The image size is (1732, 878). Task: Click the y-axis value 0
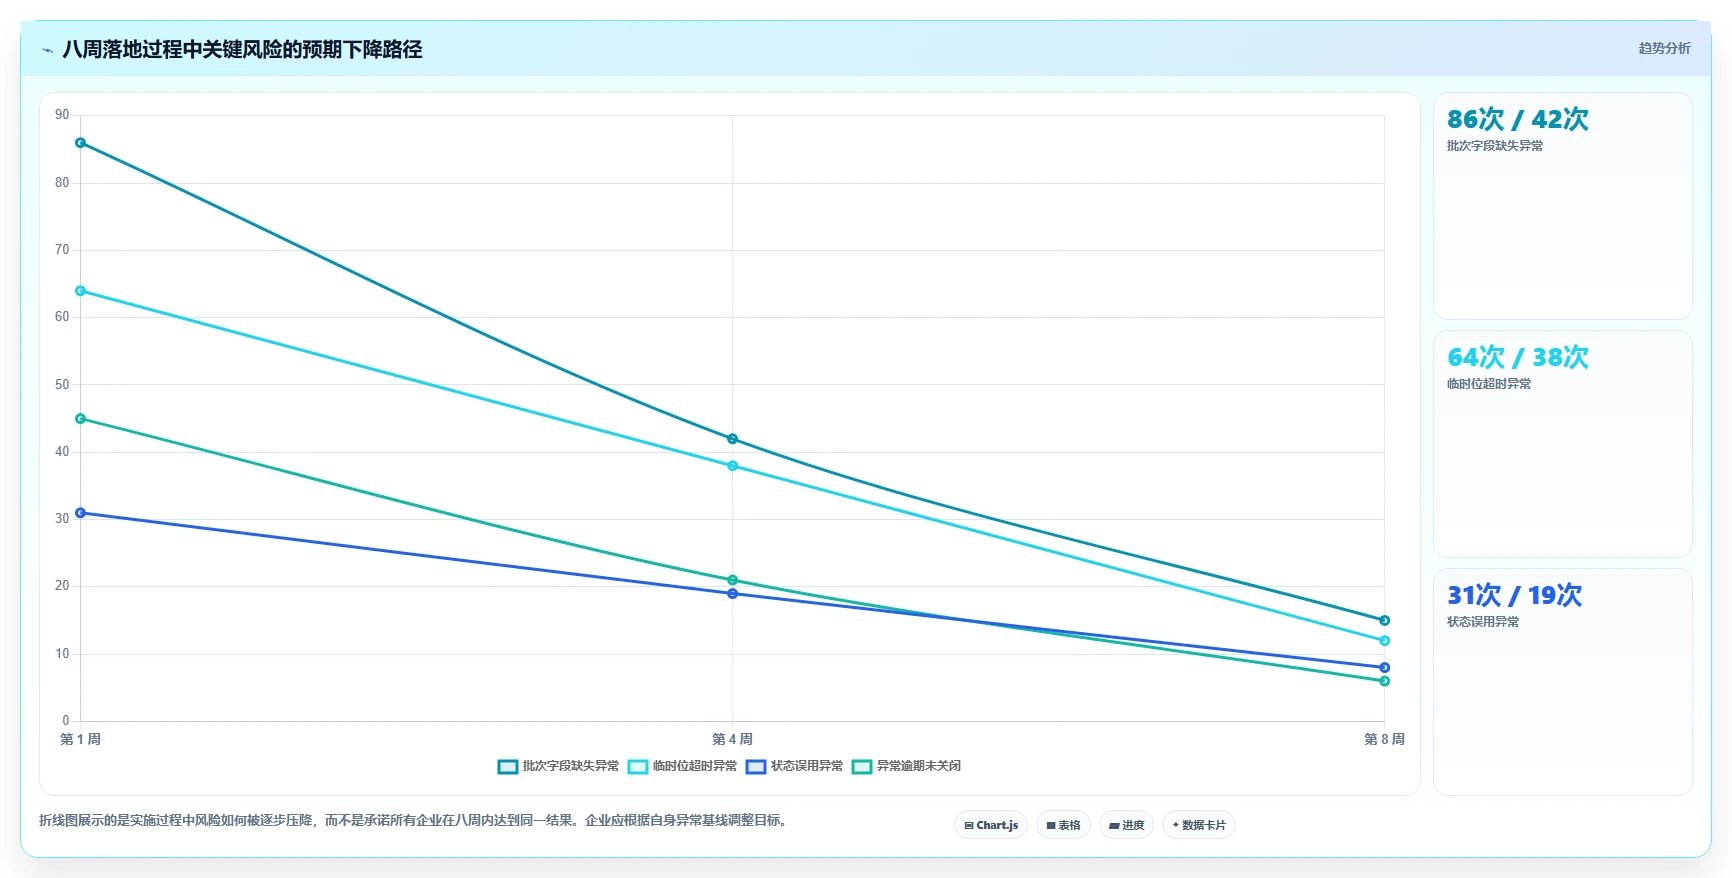pyautogui.click(x=66, y=721)
